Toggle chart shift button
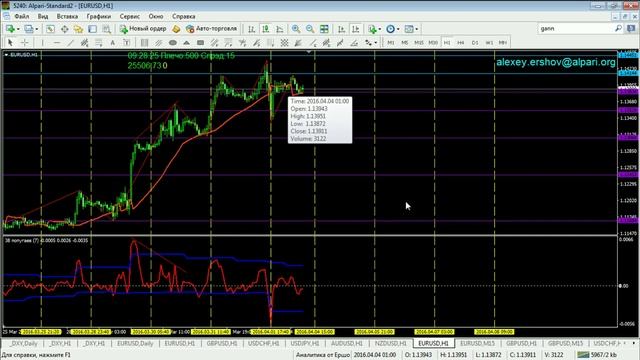 click(x=356, y=29)
